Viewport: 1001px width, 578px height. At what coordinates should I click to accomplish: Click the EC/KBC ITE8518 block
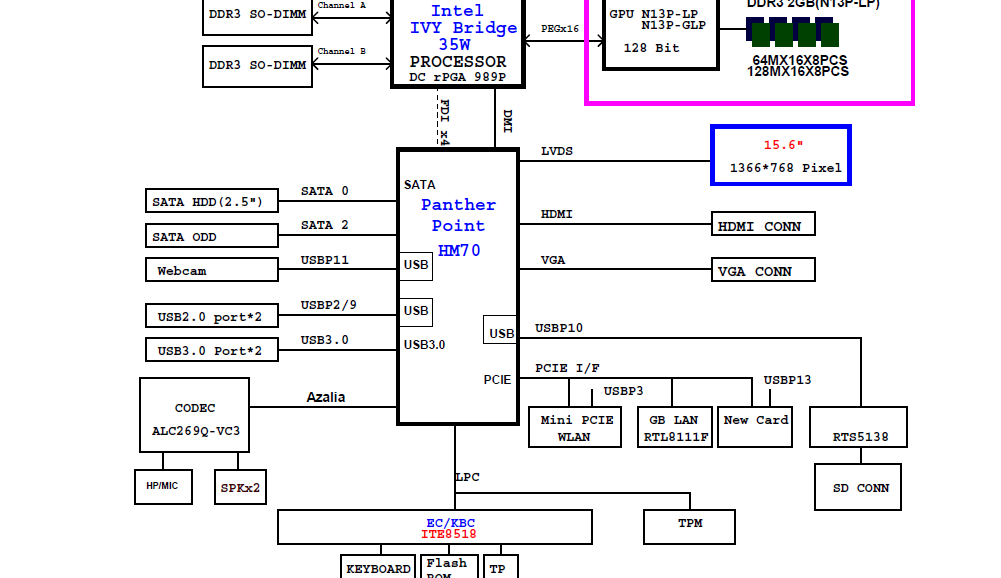[435, 527]
